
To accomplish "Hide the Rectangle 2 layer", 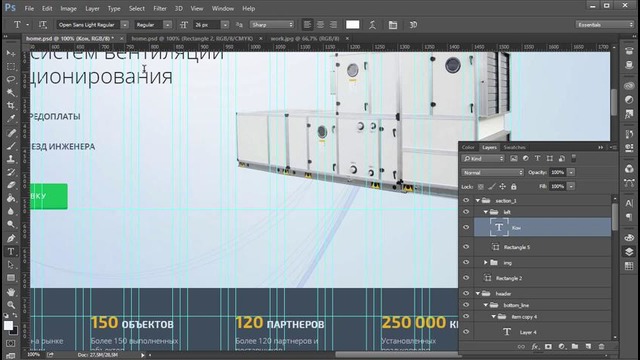I will coord(466,278).
